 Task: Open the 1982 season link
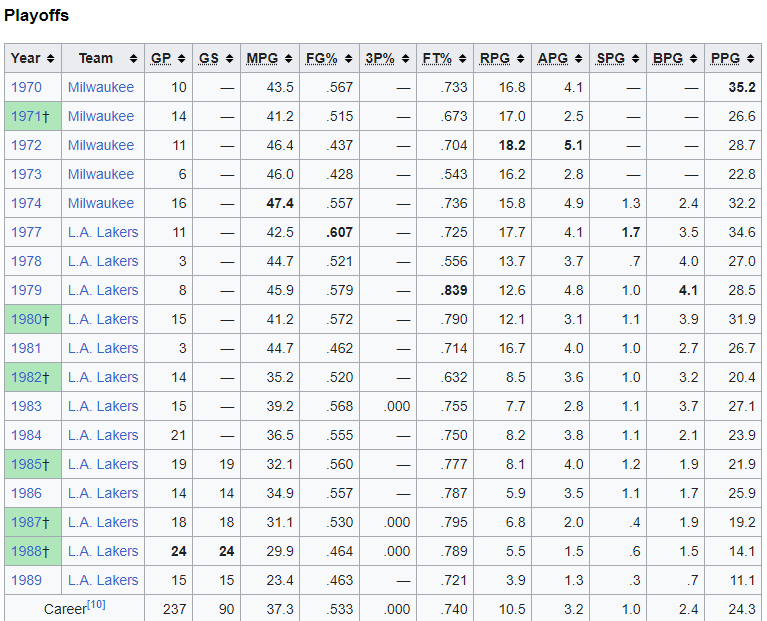coord(26,377)
